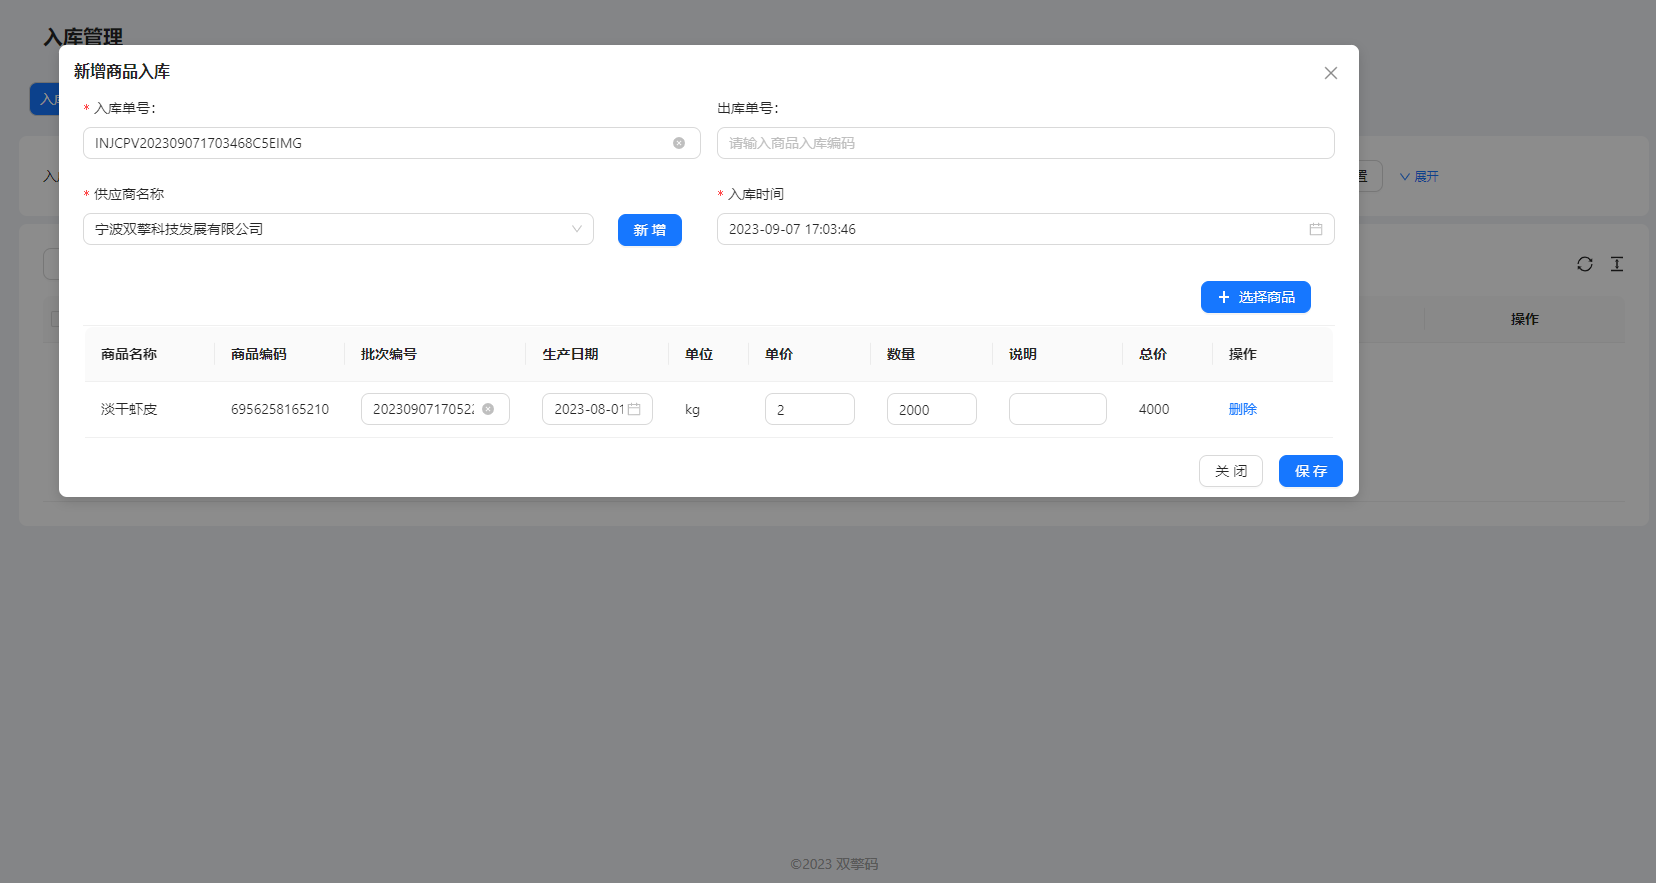This screenshot has width=1656, height=883.
Task: Focus the 出库单号 input field
Action: 1026,143
